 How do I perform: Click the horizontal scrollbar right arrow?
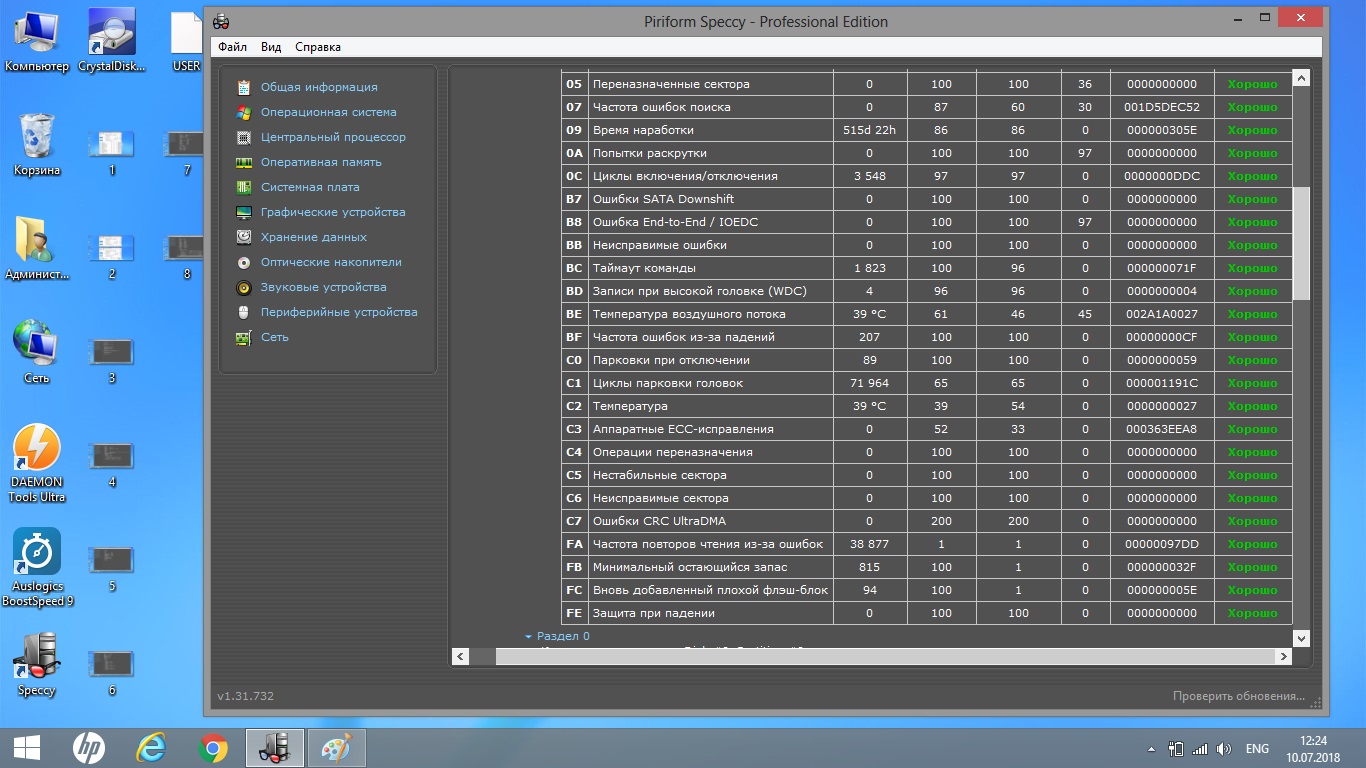point(1284,657)
